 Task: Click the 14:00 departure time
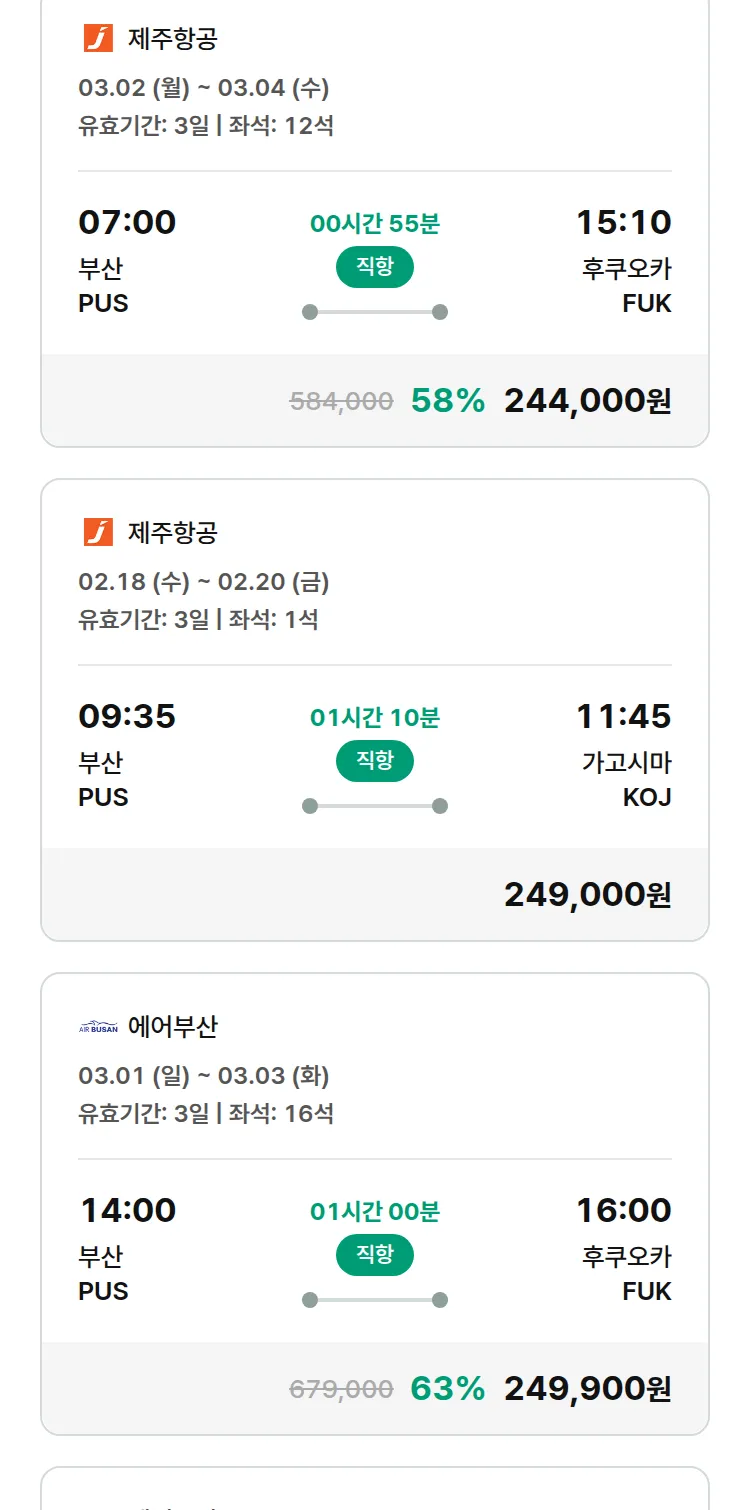click(128, 1211)
